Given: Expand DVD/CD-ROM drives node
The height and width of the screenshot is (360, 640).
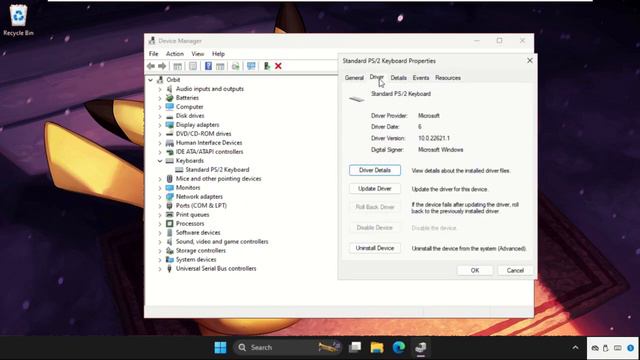Looking at the screenshot, I should [160, 134].
